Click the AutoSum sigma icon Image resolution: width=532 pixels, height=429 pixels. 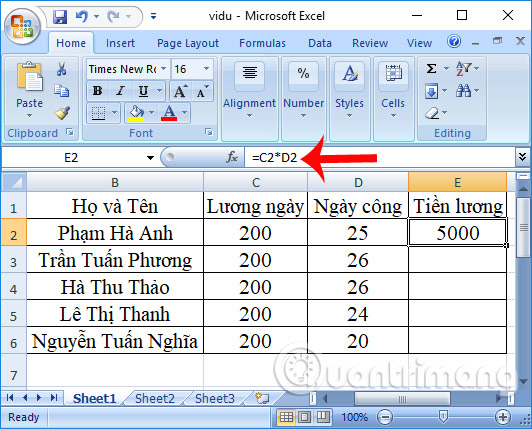tap(431, 69)
